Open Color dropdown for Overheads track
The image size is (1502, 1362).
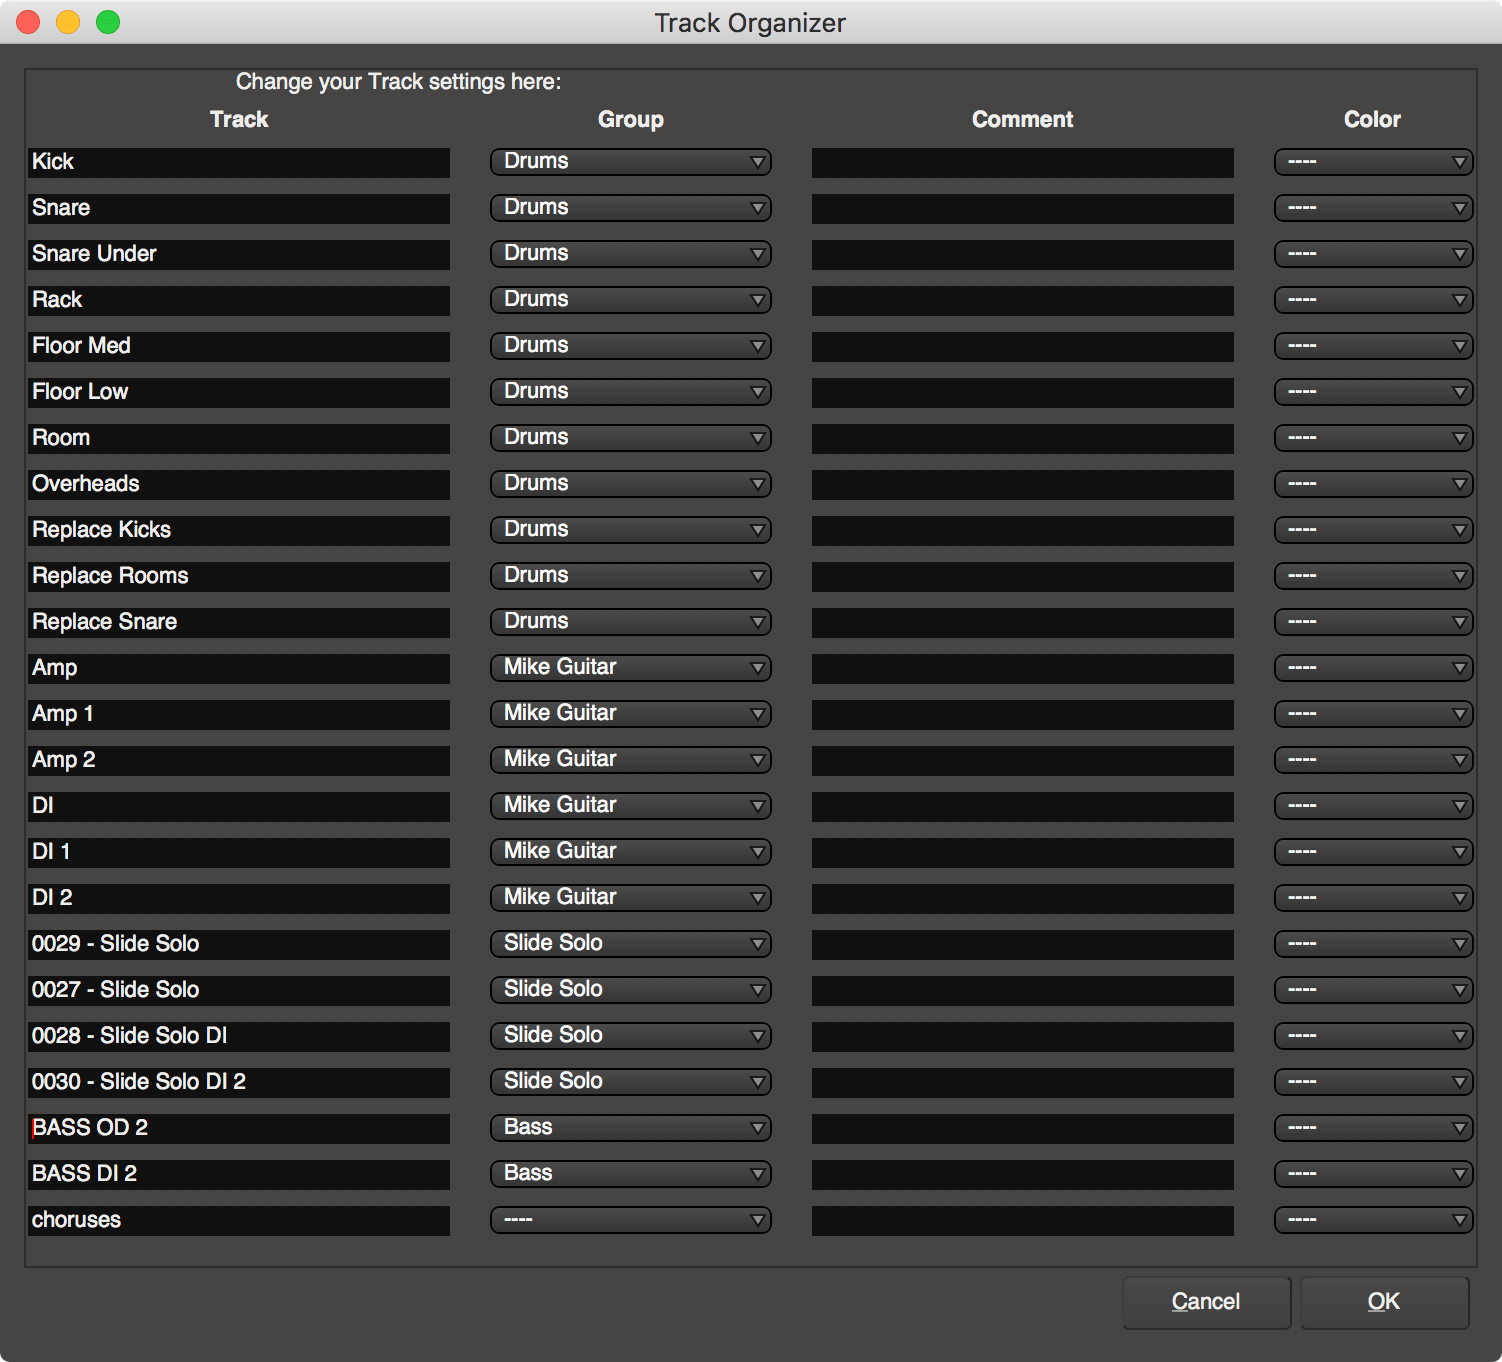[x=1372, y=484]
